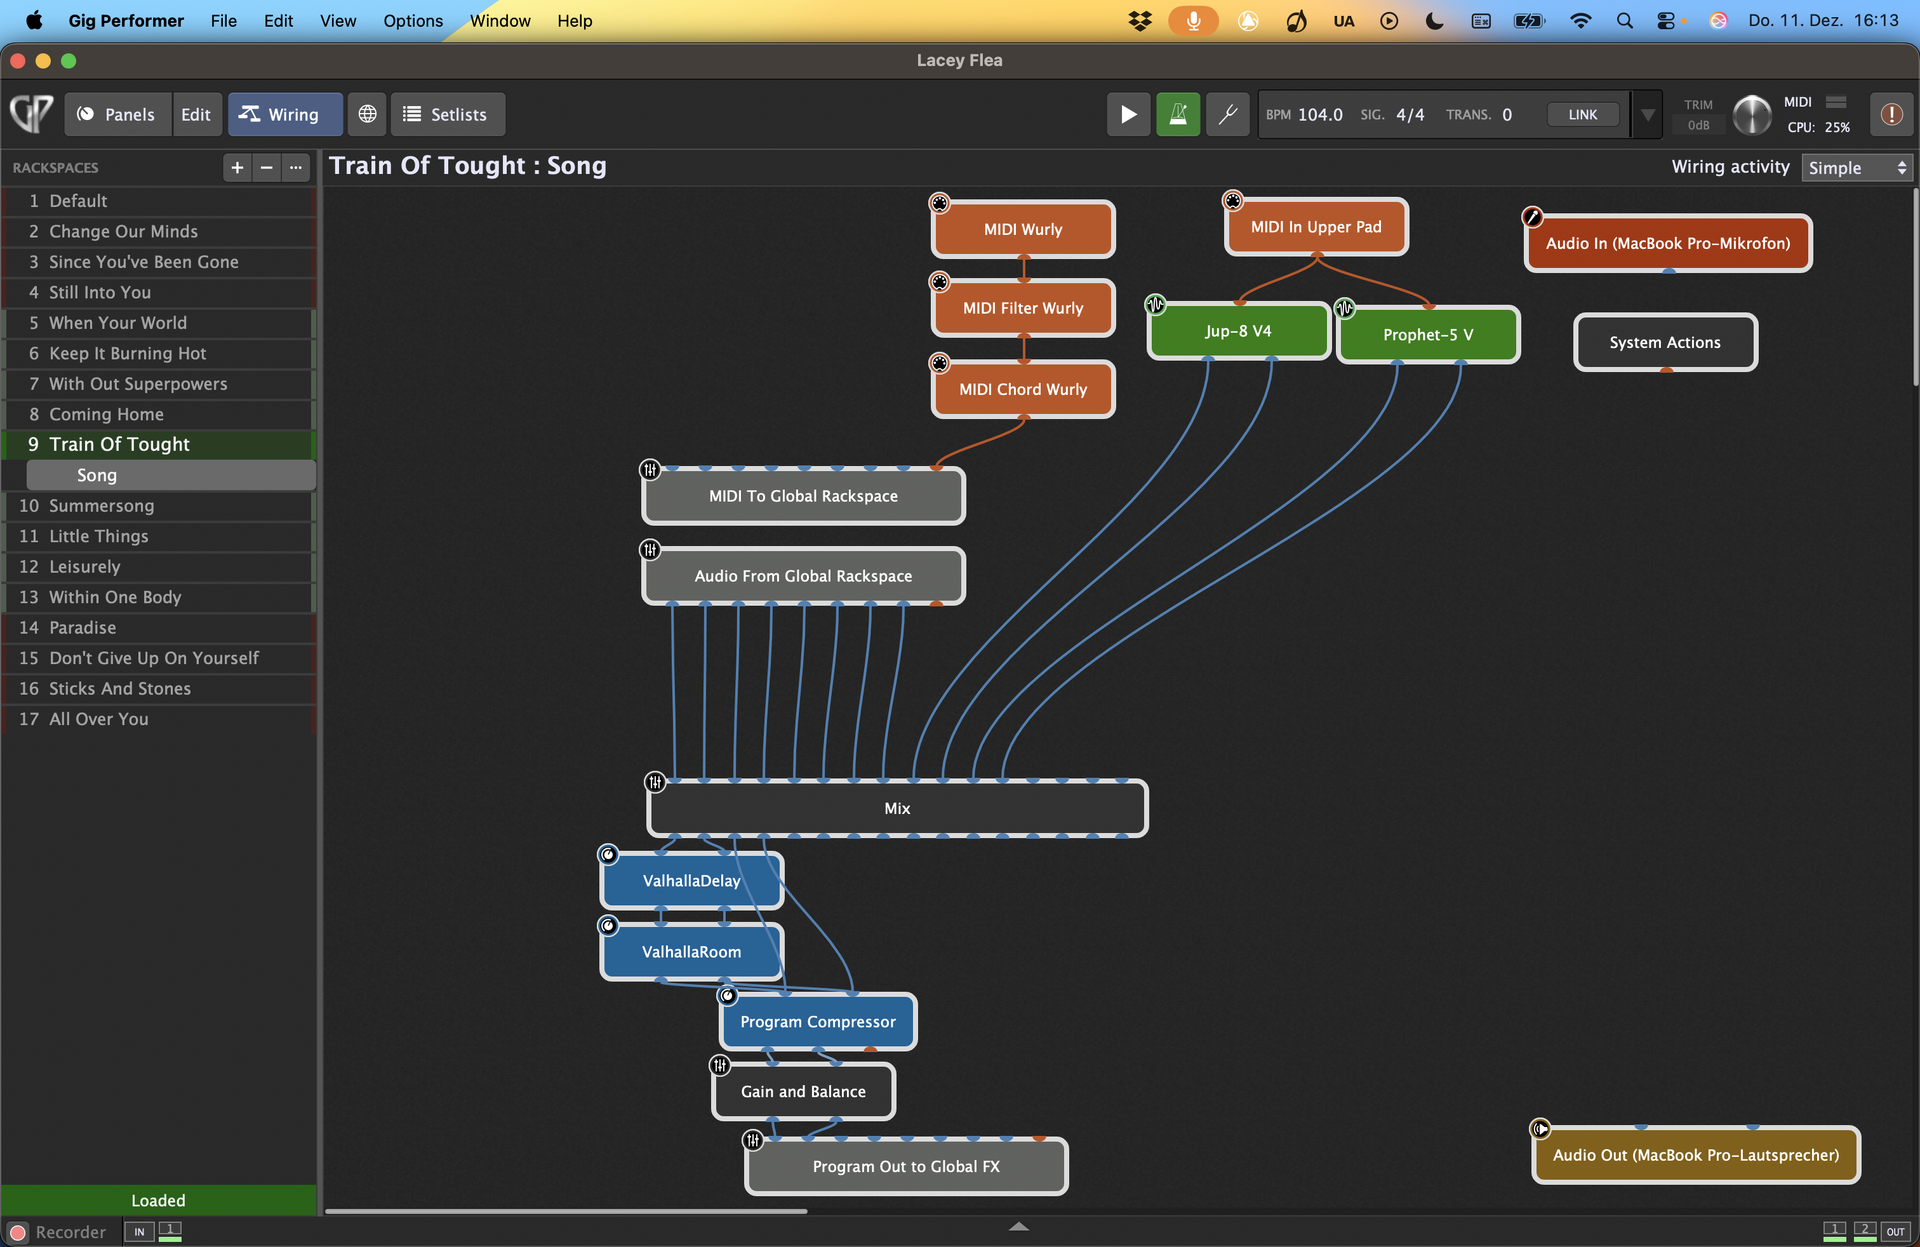The width and height of the screenshot is (1920, 1247).
Task: Adjust the TRIM knob
Action: [x=1751, y=114]
